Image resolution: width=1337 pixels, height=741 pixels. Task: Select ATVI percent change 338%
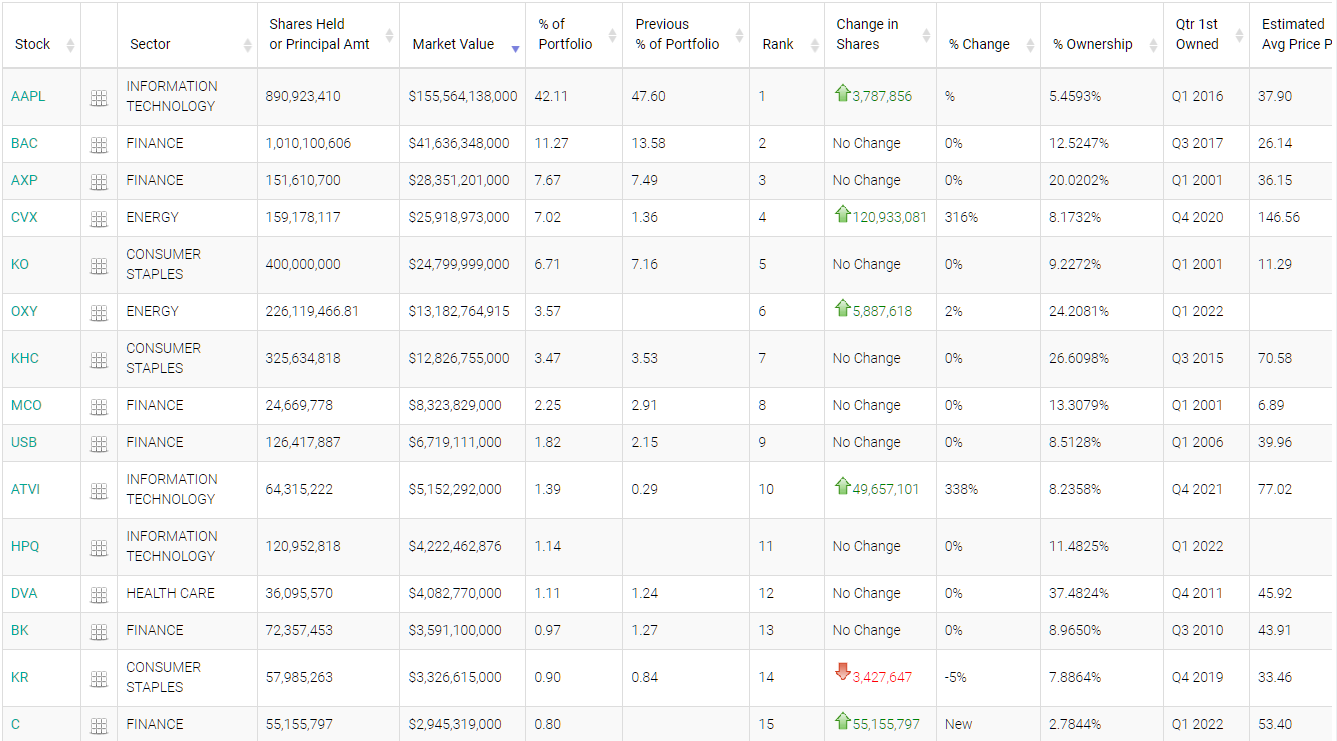[x=961, y=489]
